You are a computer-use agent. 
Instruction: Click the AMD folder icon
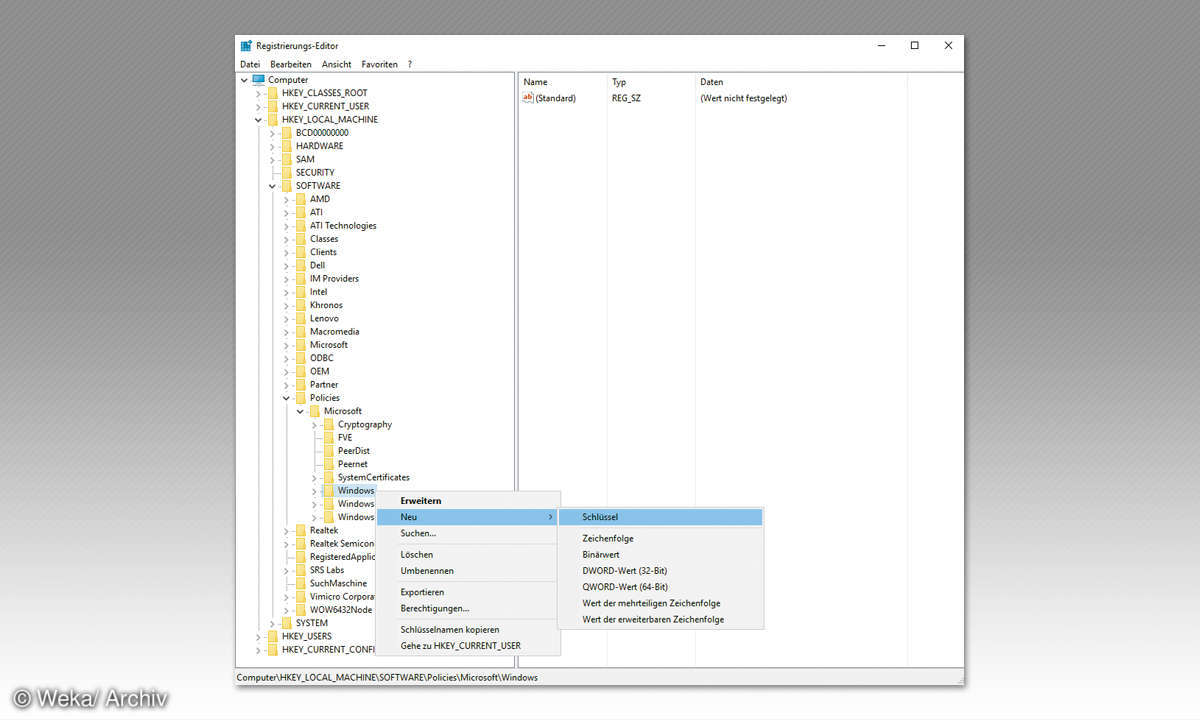pos(300,199)
